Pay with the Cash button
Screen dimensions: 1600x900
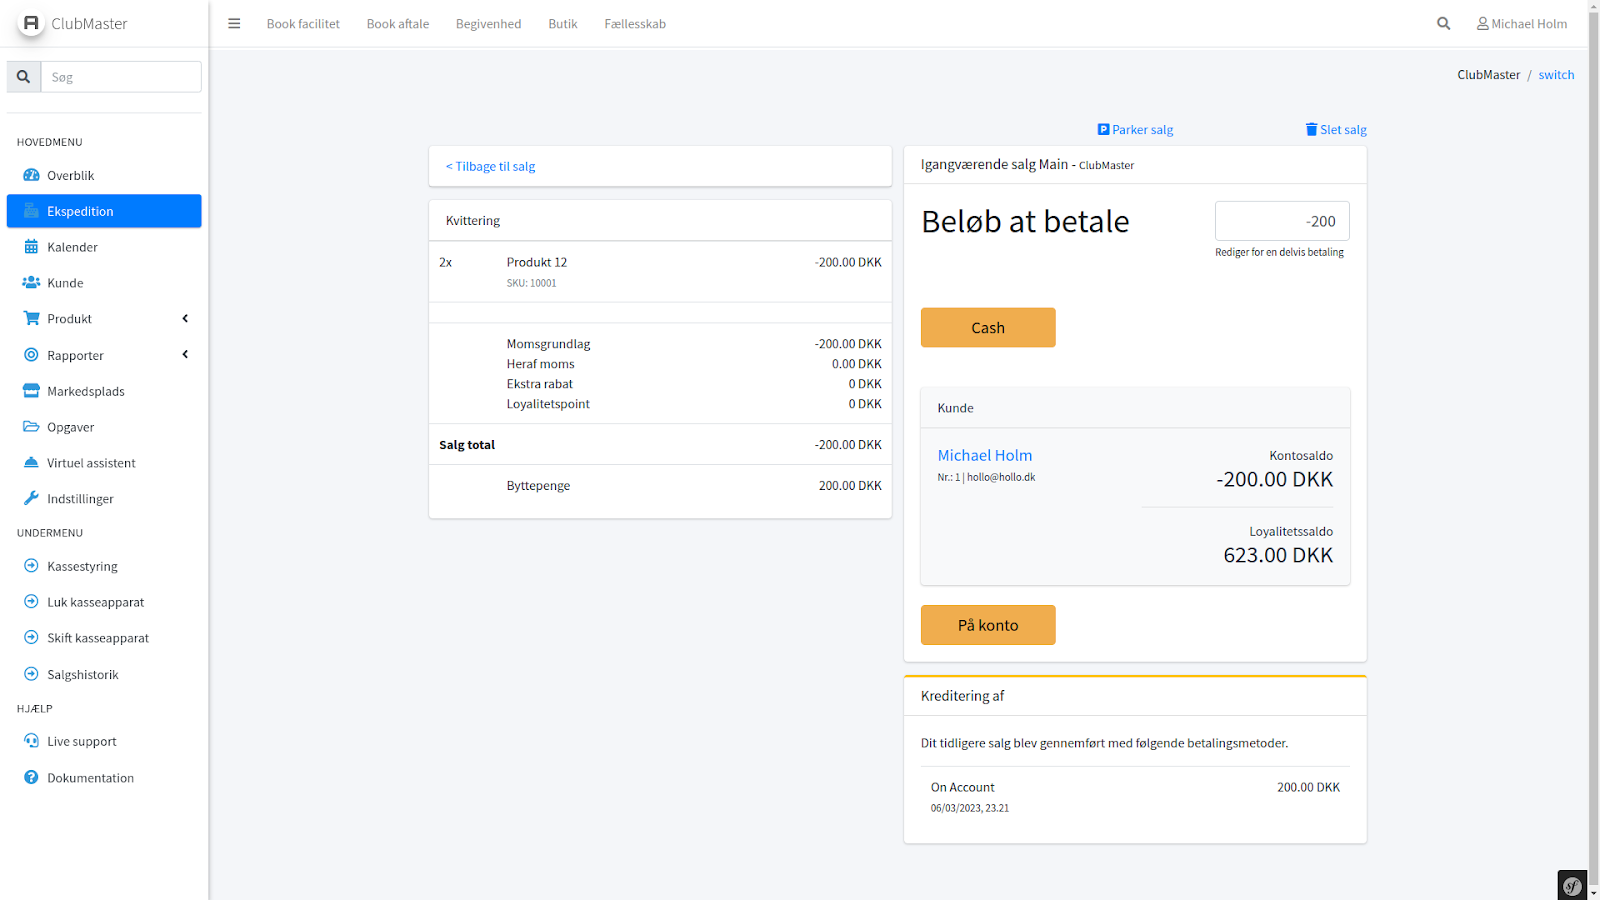coord(987,328)
